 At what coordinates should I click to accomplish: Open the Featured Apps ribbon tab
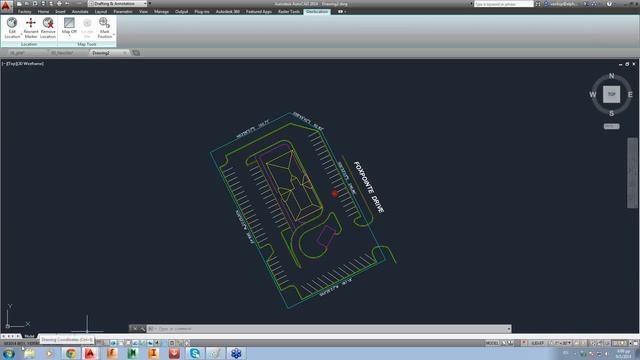click(259, 12)
